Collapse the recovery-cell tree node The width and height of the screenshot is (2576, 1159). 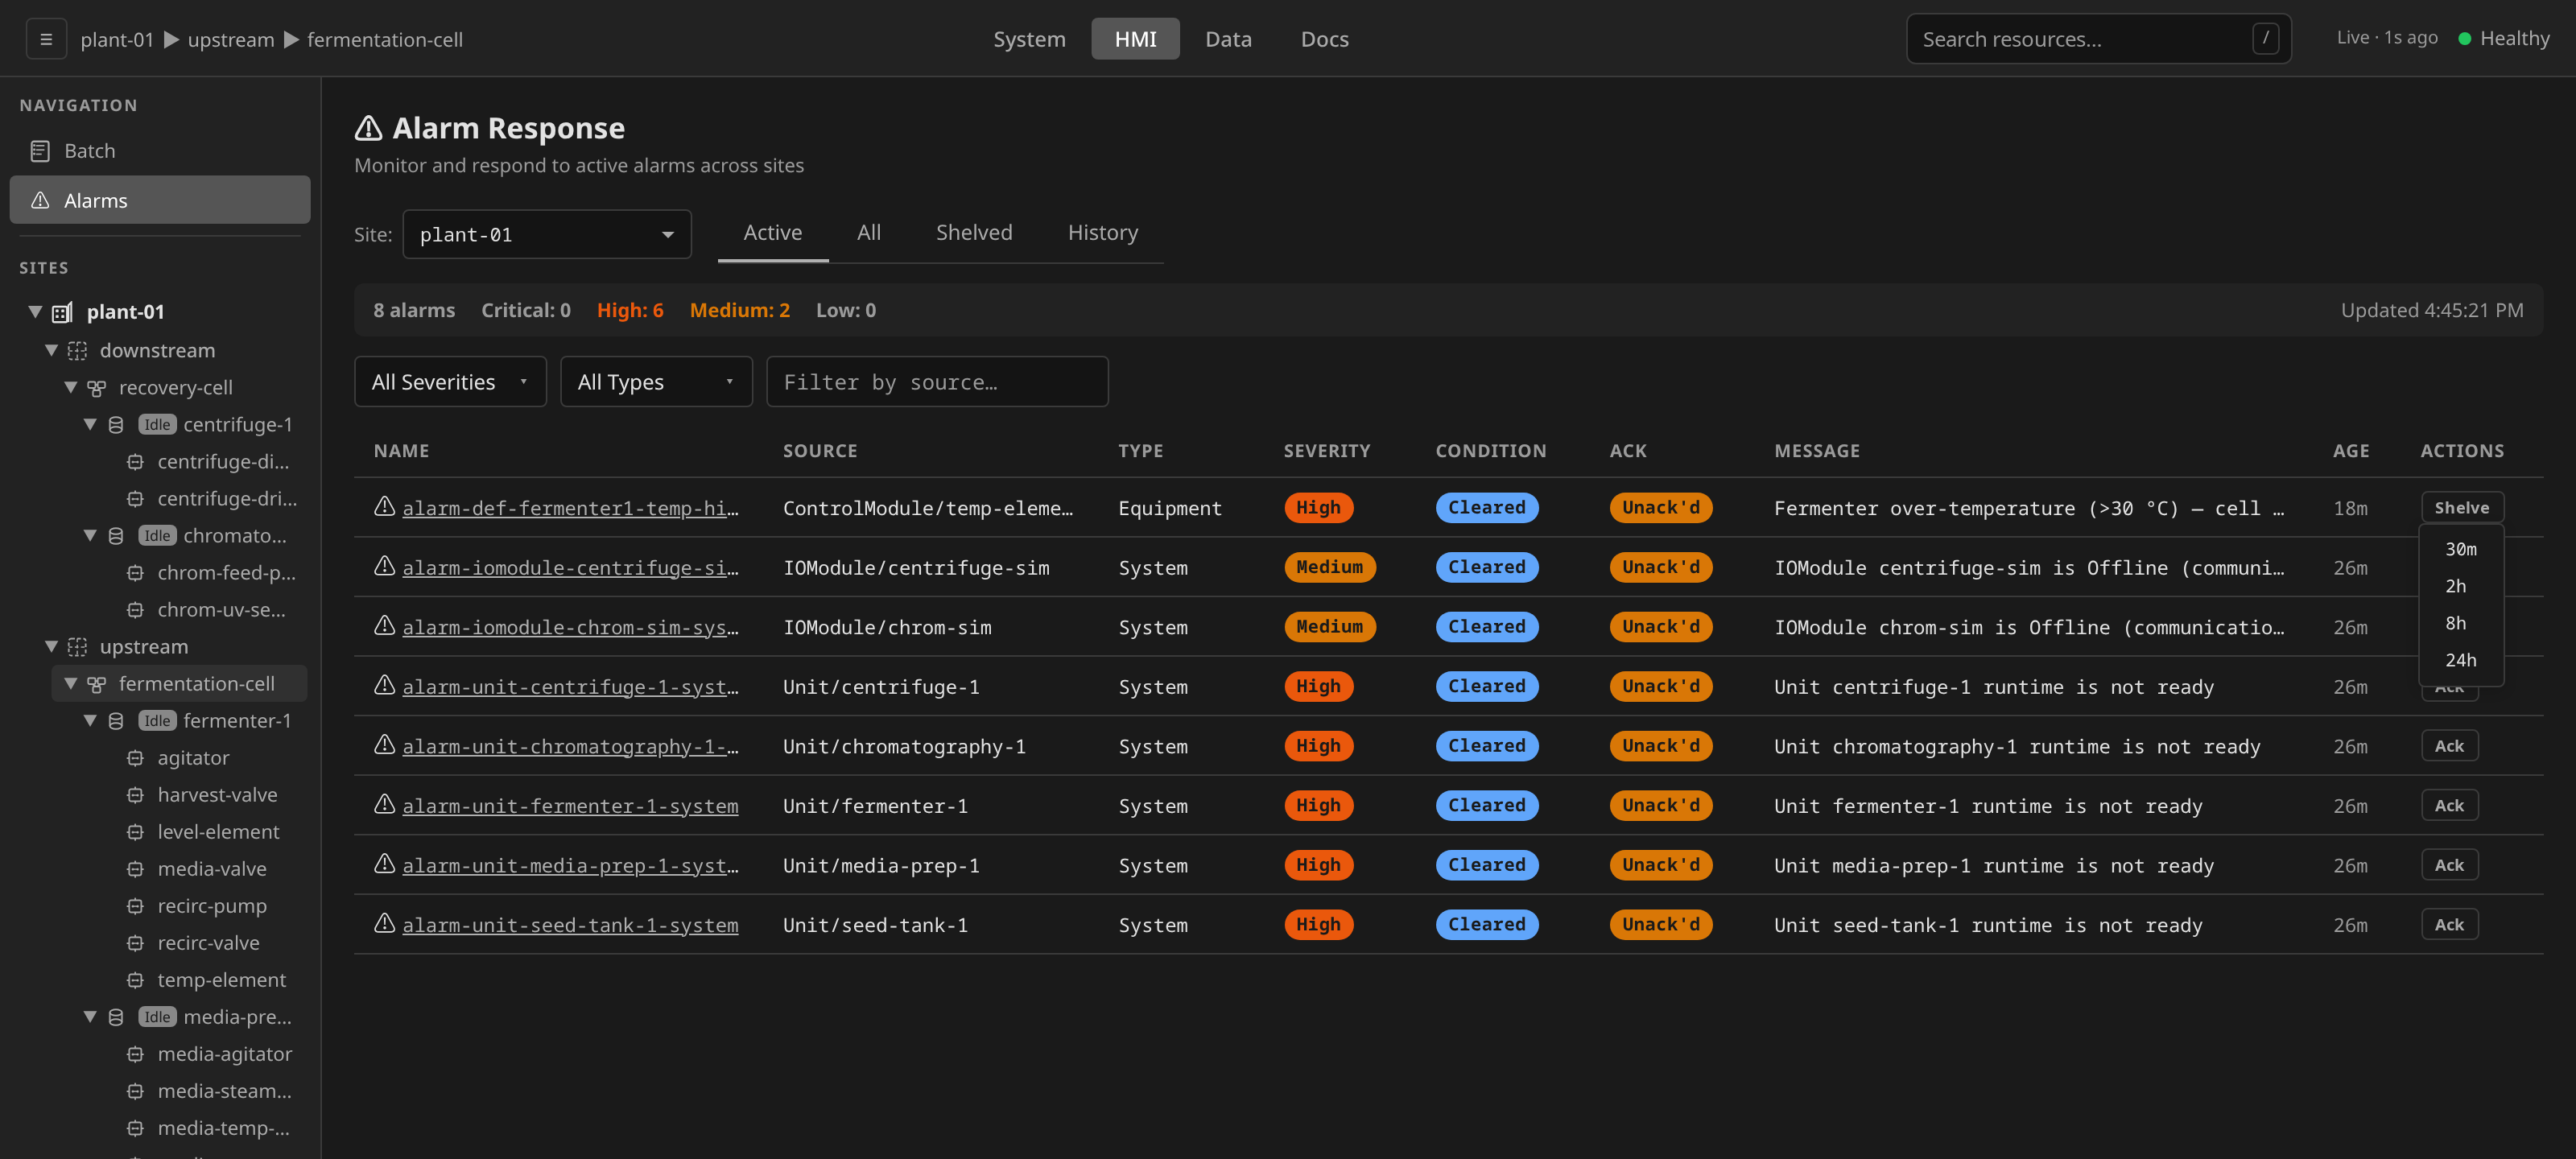pos(71,387)
